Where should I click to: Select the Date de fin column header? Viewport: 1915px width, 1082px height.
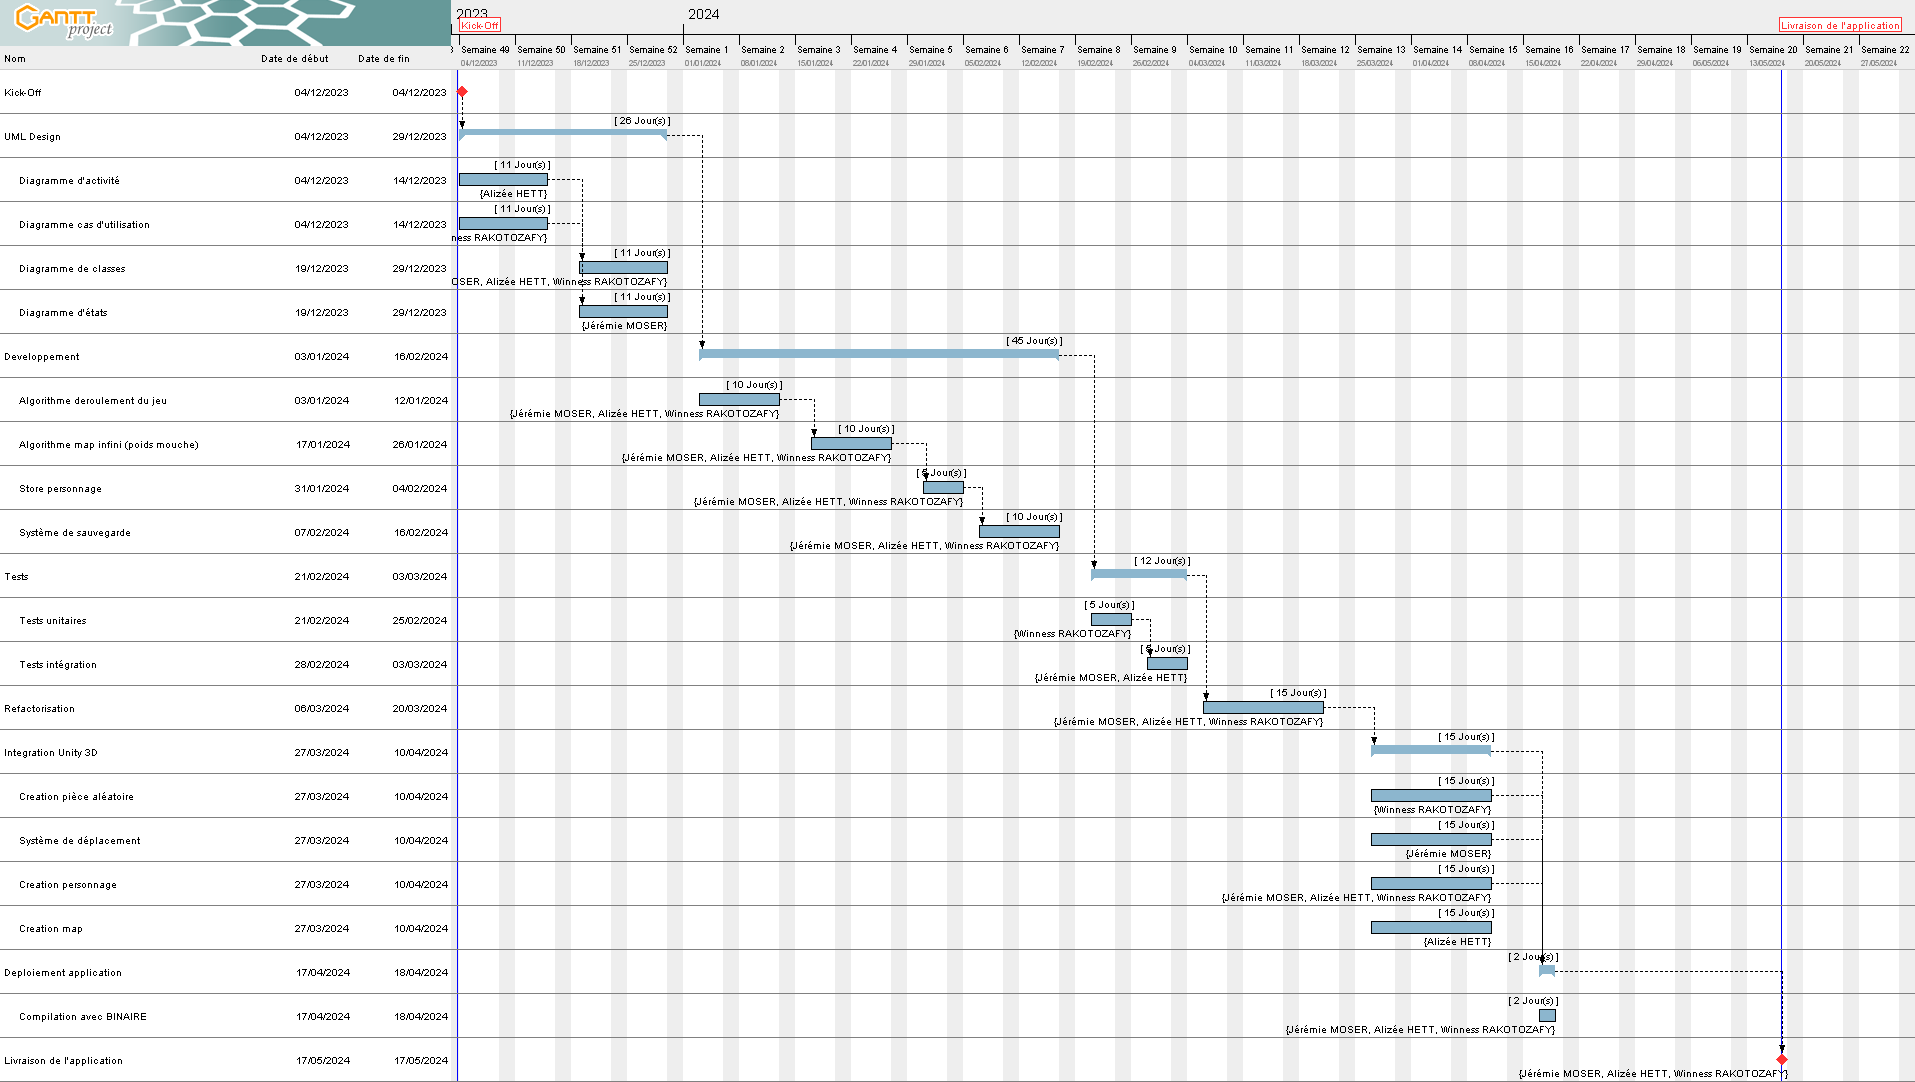pos(384,59)
